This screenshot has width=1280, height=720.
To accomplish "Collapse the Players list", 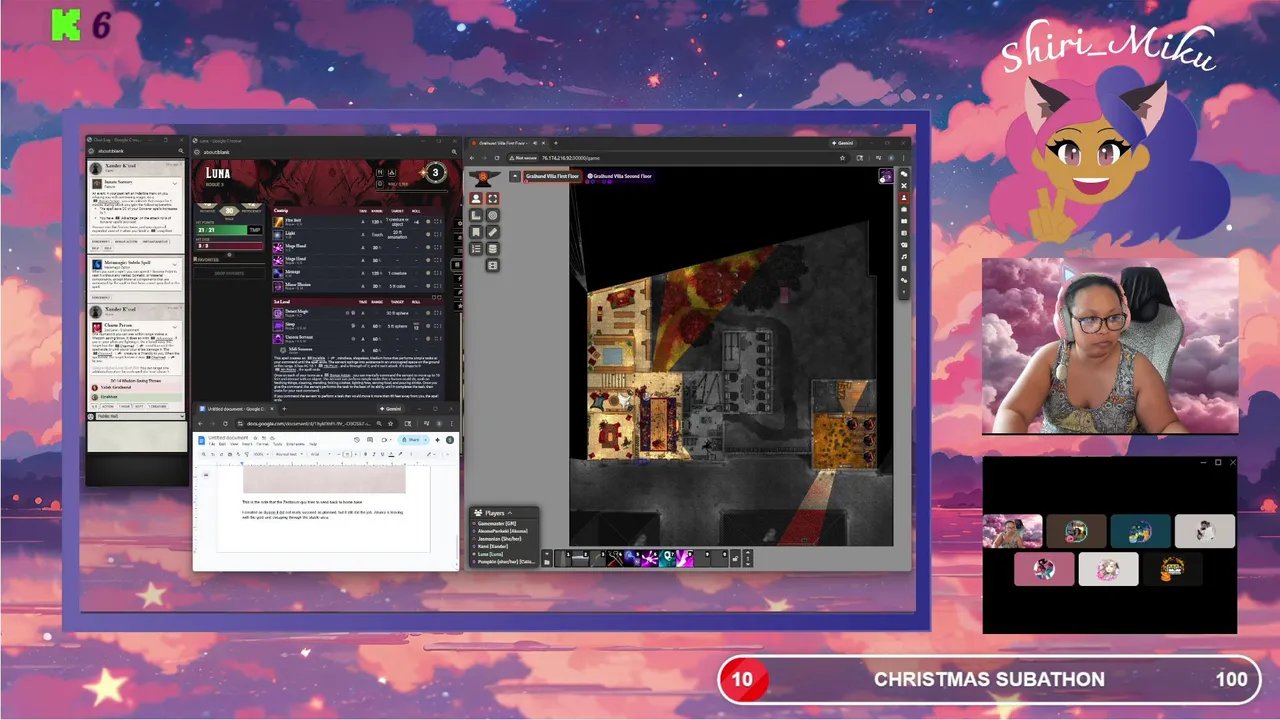I will 510,513.
